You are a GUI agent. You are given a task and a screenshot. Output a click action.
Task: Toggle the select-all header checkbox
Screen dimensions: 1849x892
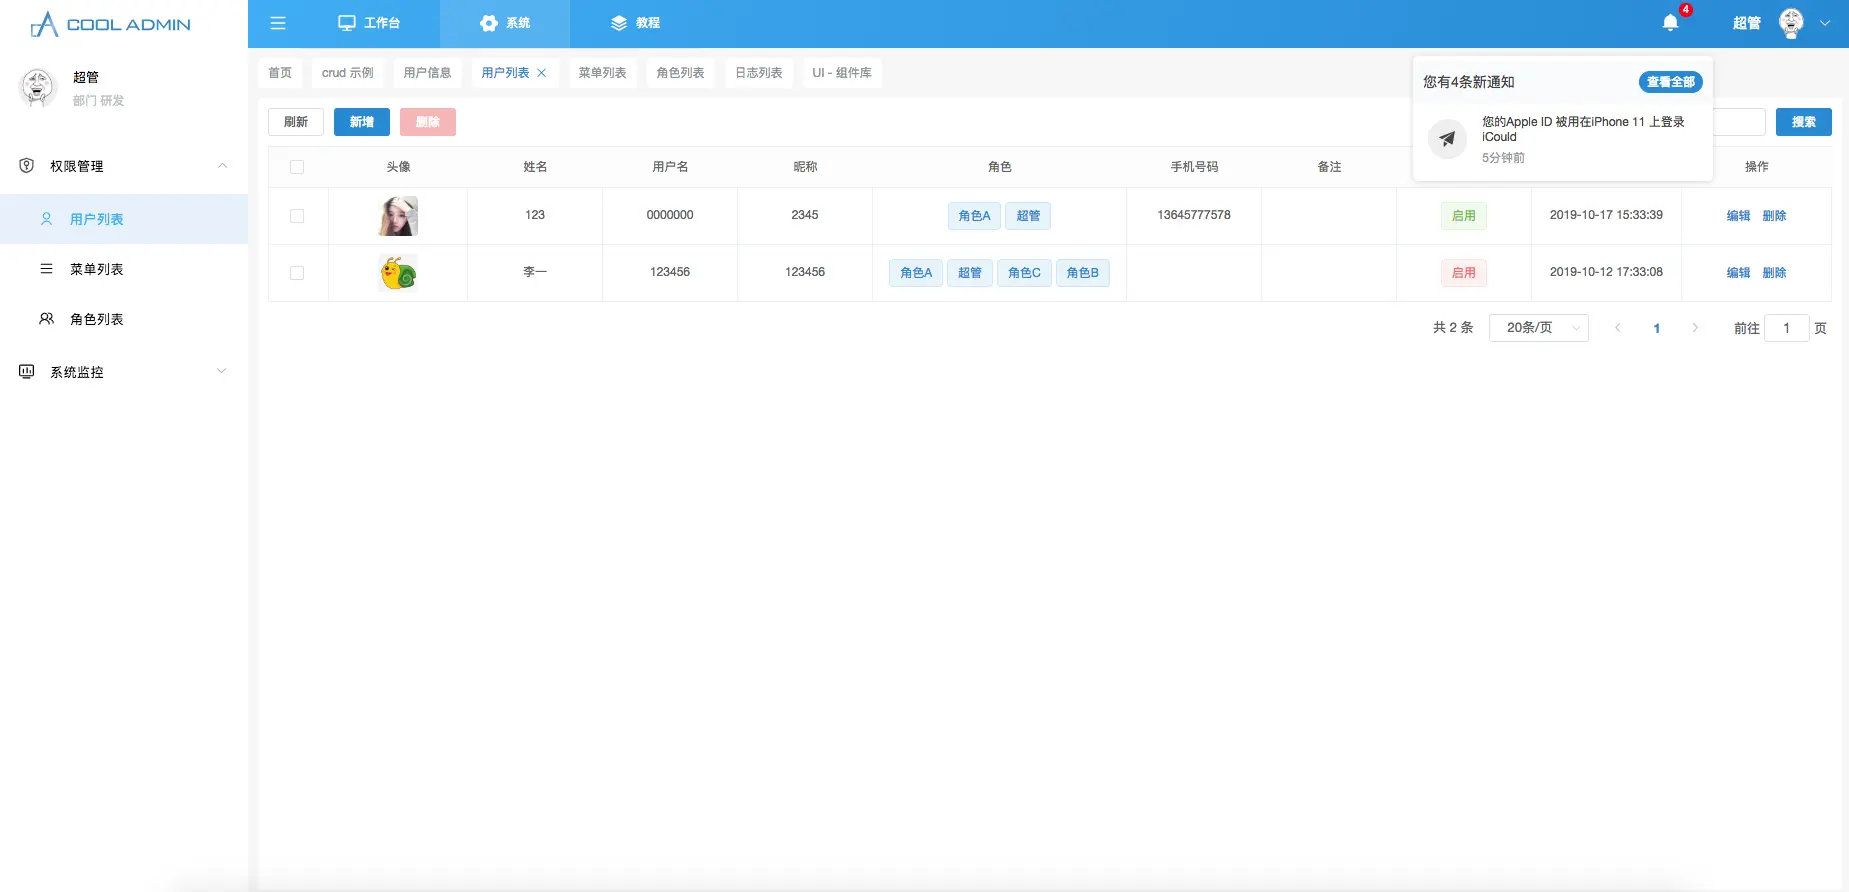[x=297, y=167]
